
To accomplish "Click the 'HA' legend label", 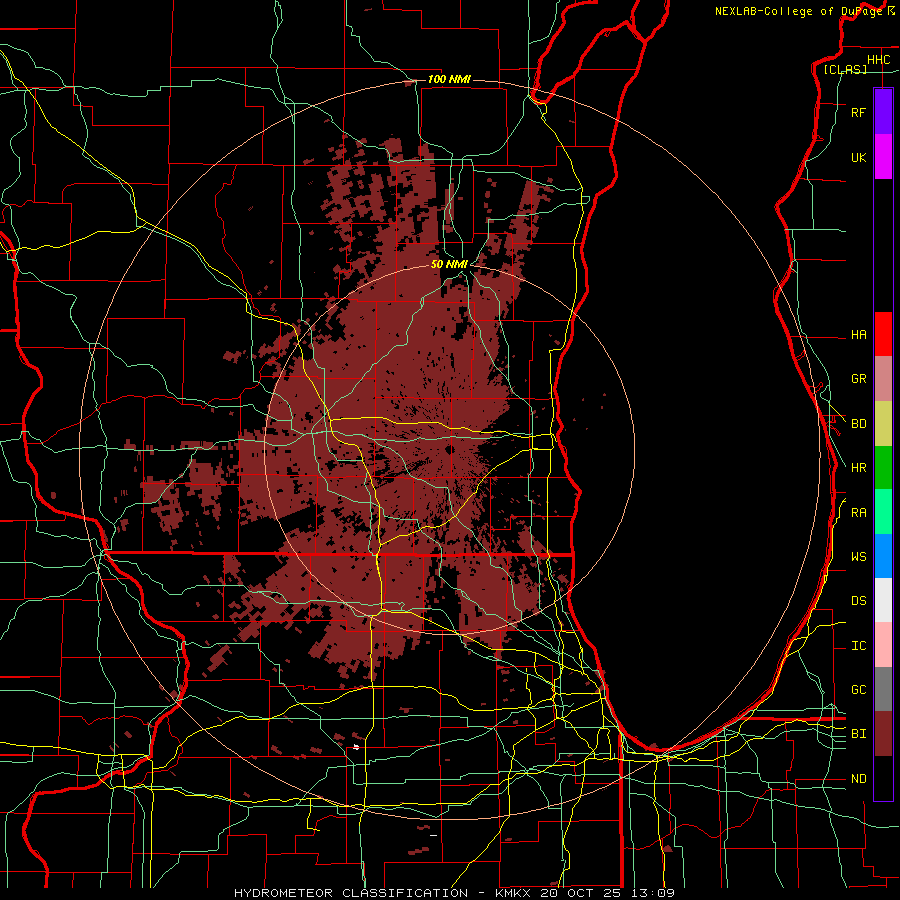I will 858,335.
